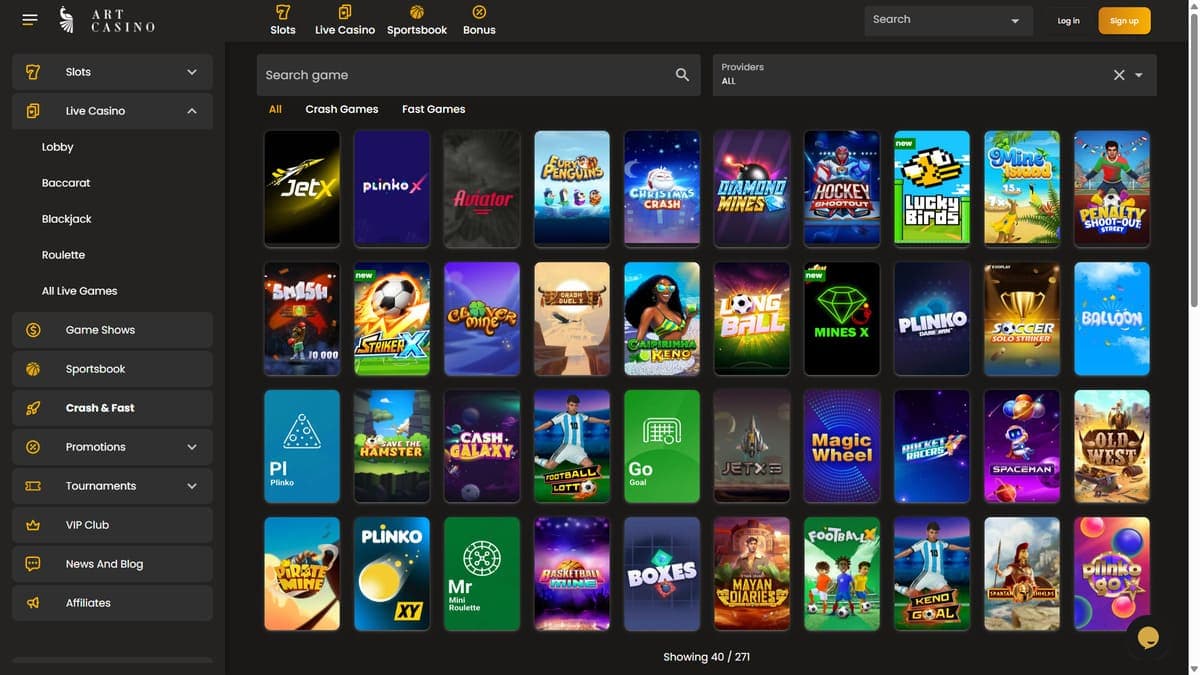1200x675 pixels.
Task: Open the Penalty Shoot-Out Street thumbnail
Action: point(1112,188)
